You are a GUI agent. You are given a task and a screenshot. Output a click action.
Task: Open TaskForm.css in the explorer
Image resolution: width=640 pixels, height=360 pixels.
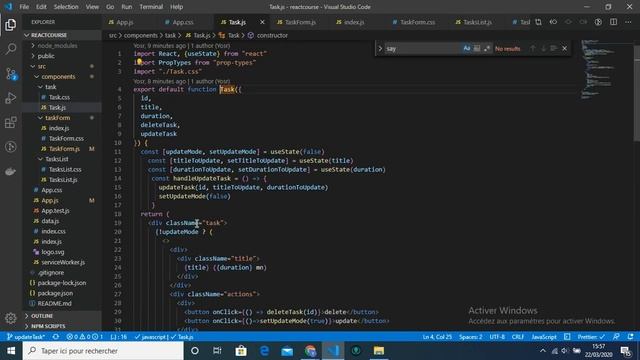66,138
